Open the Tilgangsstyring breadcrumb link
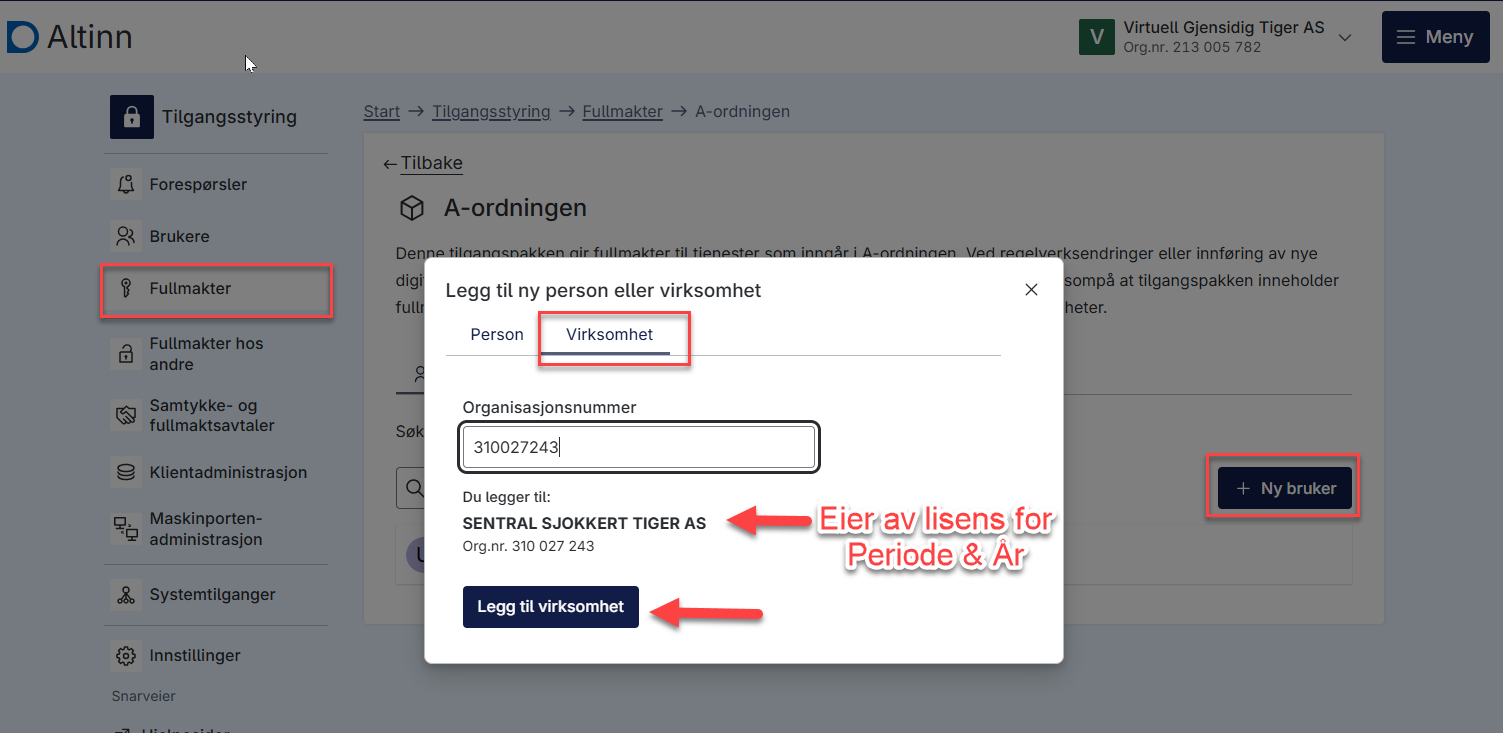 [491, 111]
